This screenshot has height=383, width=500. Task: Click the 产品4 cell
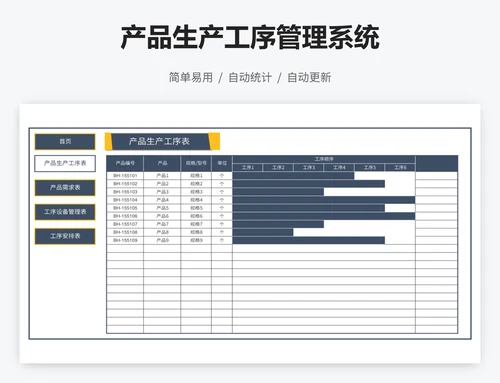pyautogui.click(x=162, y=200)
